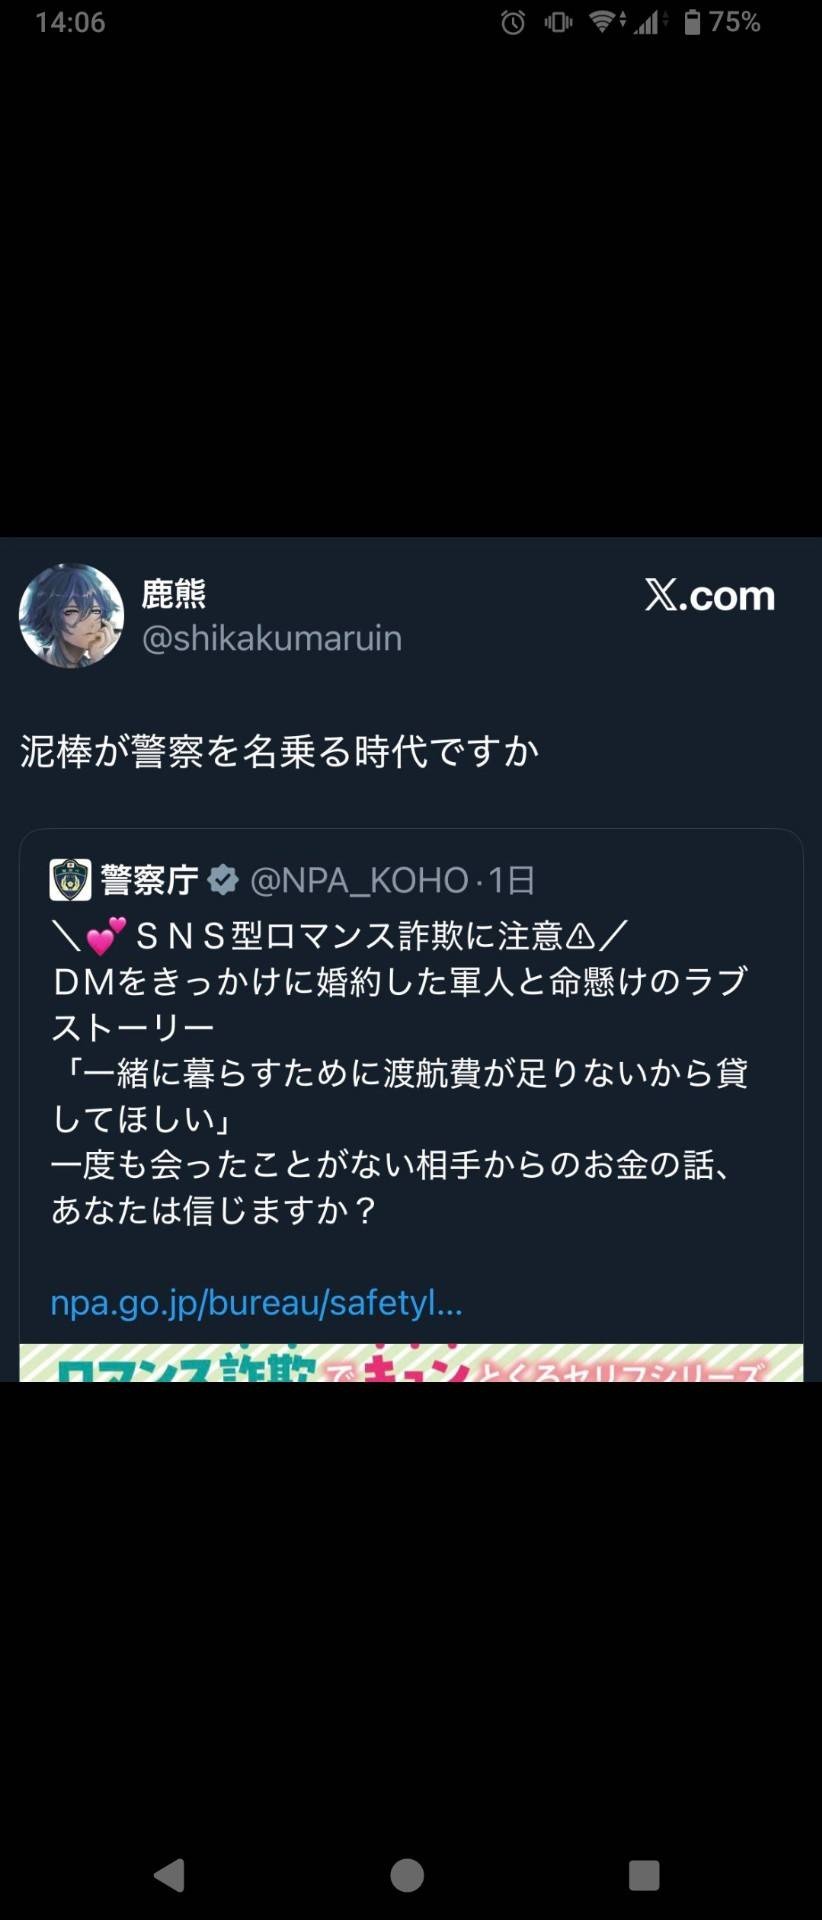The width and height of the screenshot is (822, 1920).
Task: Open the npa.go.jp/bureau/safetyl... link
Action: 256,1303
